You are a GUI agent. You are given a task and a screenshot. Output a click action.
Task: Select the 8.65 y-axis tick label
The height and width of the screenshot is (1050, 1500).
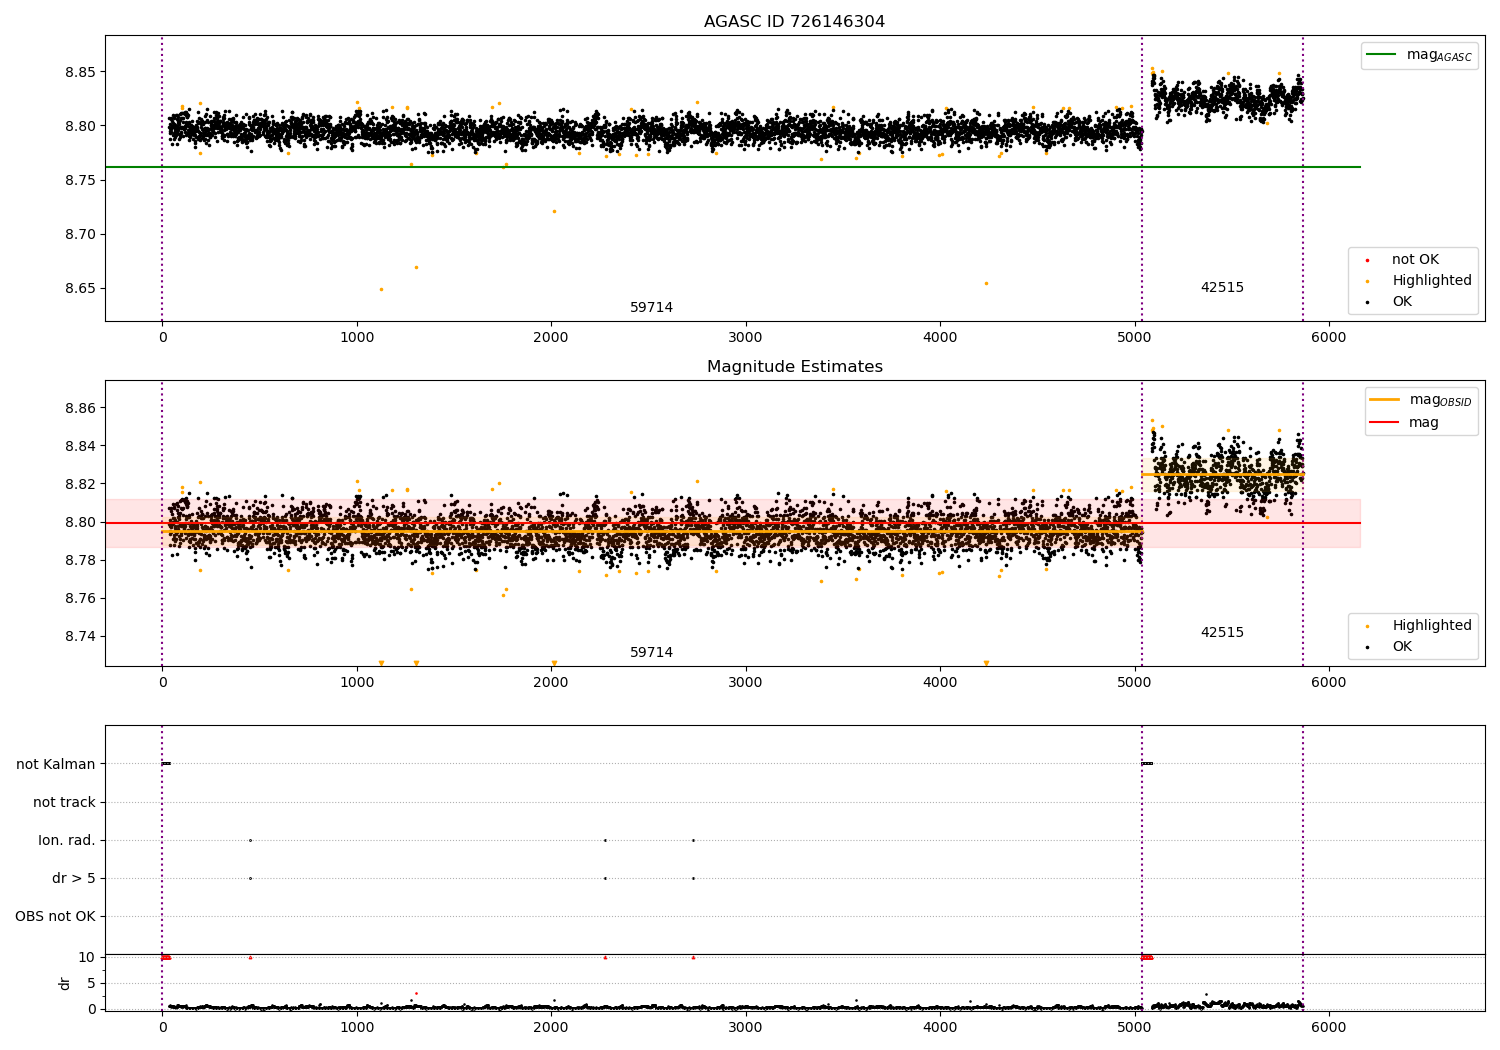point(81,289)
